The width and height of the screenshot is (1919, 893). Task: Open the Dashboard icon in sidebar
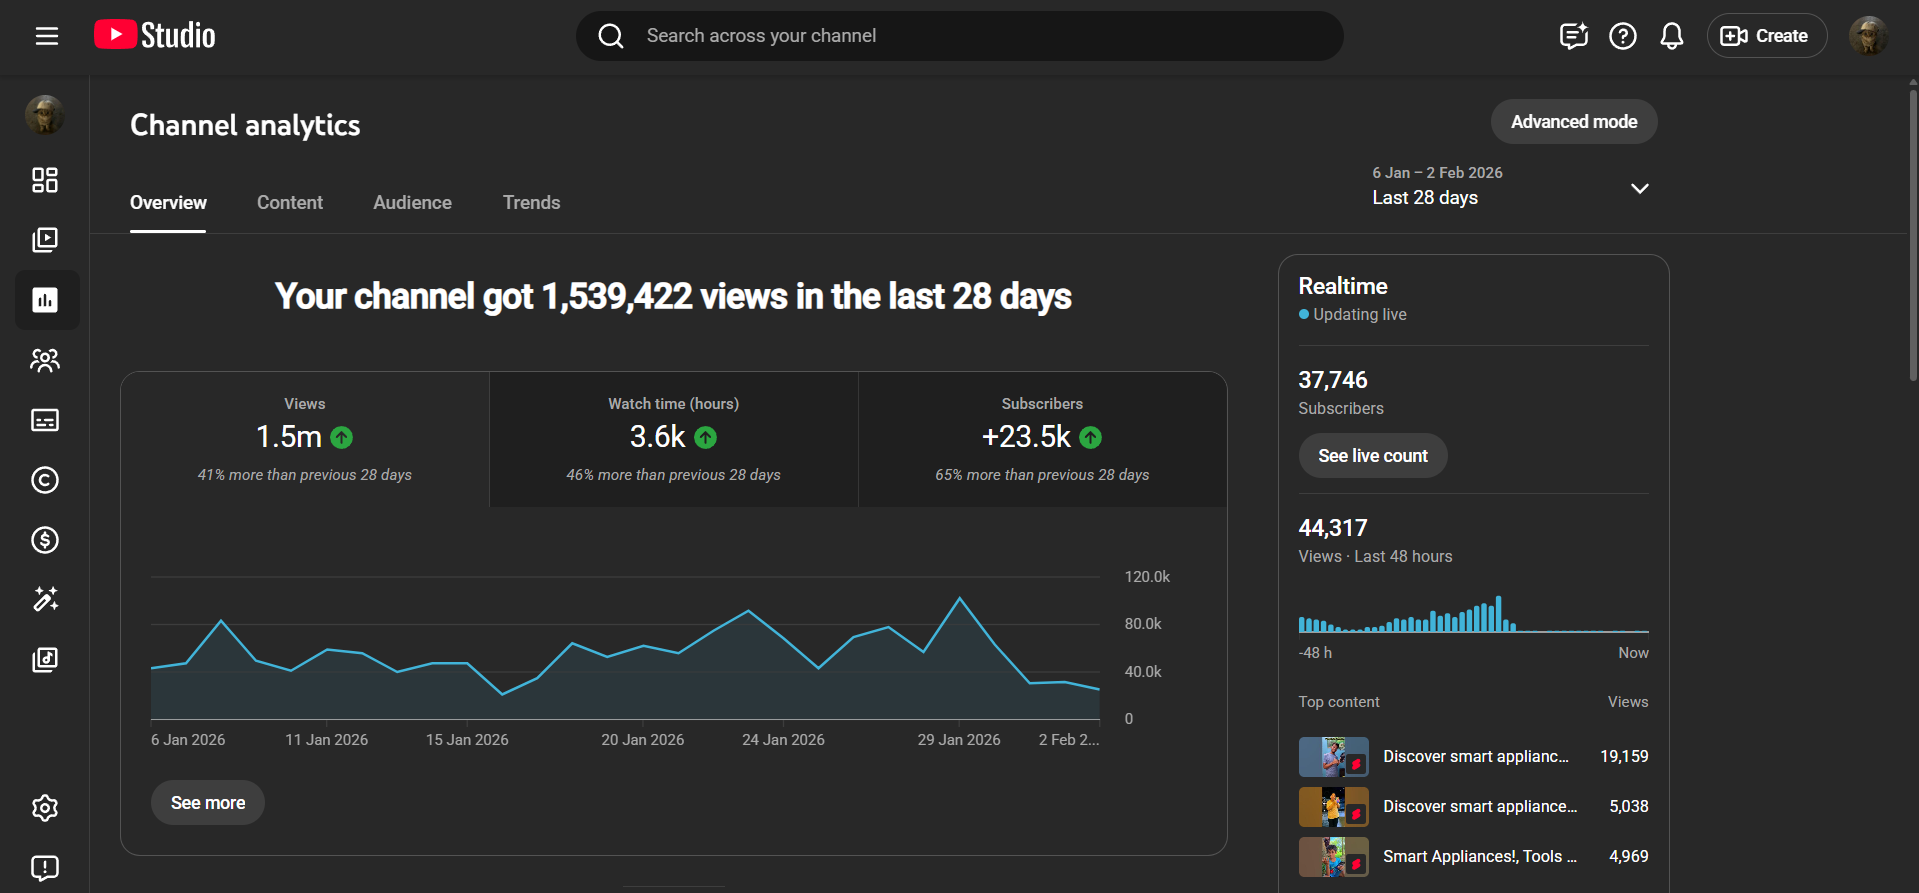tap(45, 180)
